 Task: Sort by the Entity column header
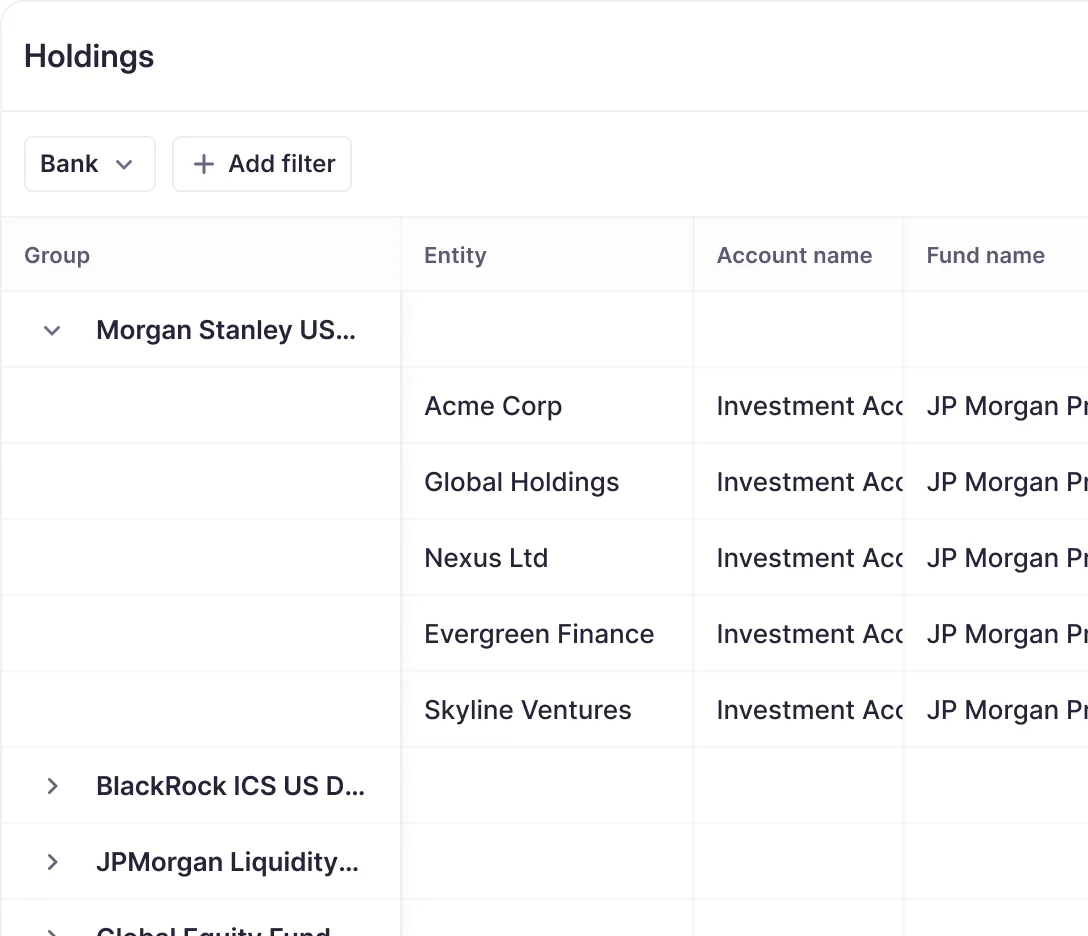tap(455, 255)
